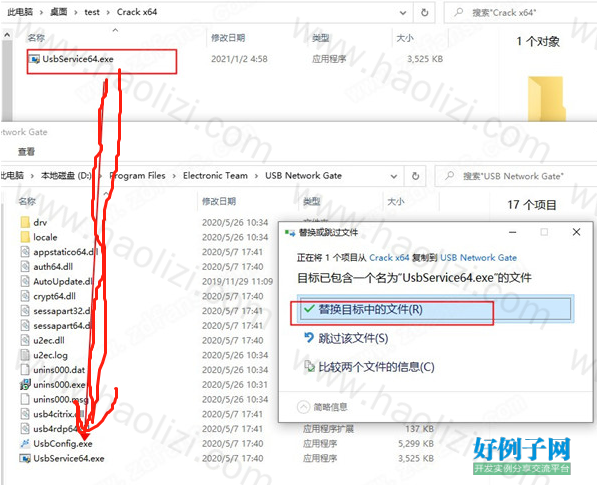Click the unins000.msg file icon
This screenshot has height=485, width=597.
(25, 399)
